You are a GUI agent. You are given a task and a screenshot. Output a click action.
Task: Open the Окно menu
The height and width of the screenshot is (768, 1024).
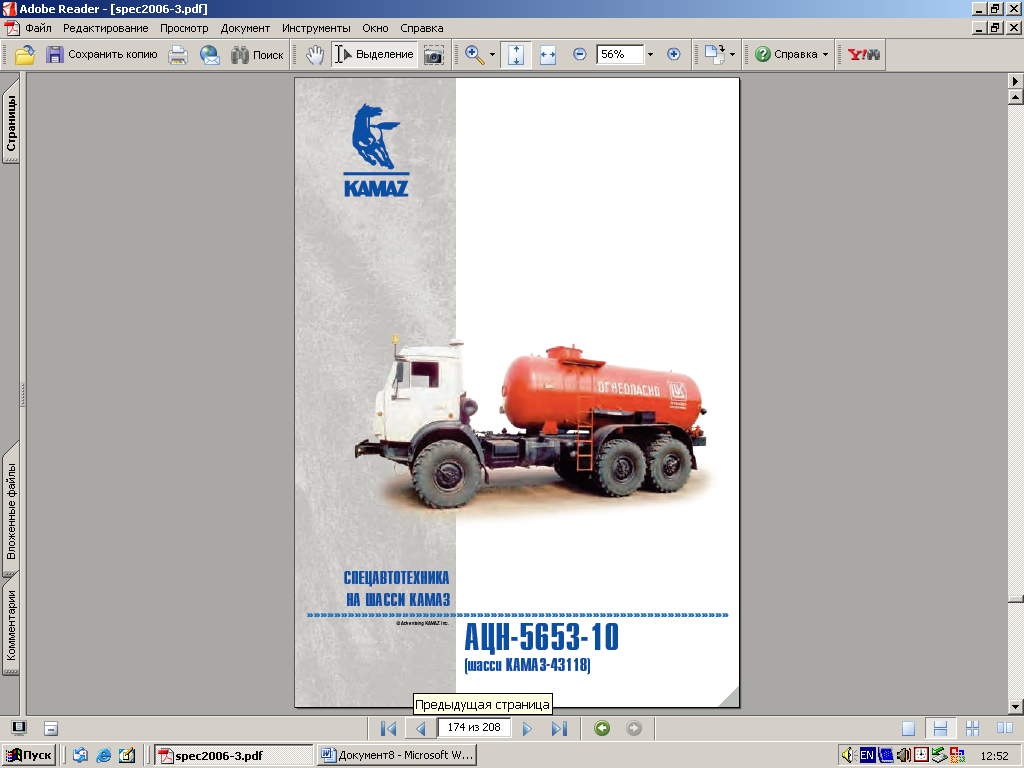pos(376,28)
